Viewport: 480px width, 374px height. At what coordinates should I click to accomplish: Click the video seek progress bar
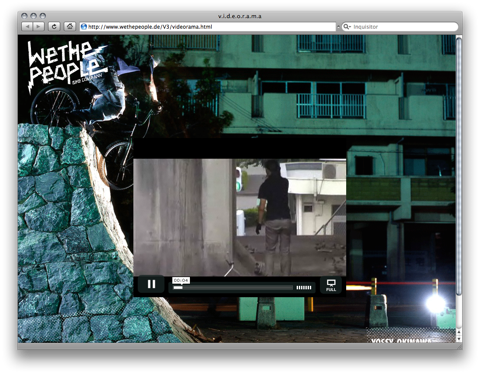click(233, 288)
